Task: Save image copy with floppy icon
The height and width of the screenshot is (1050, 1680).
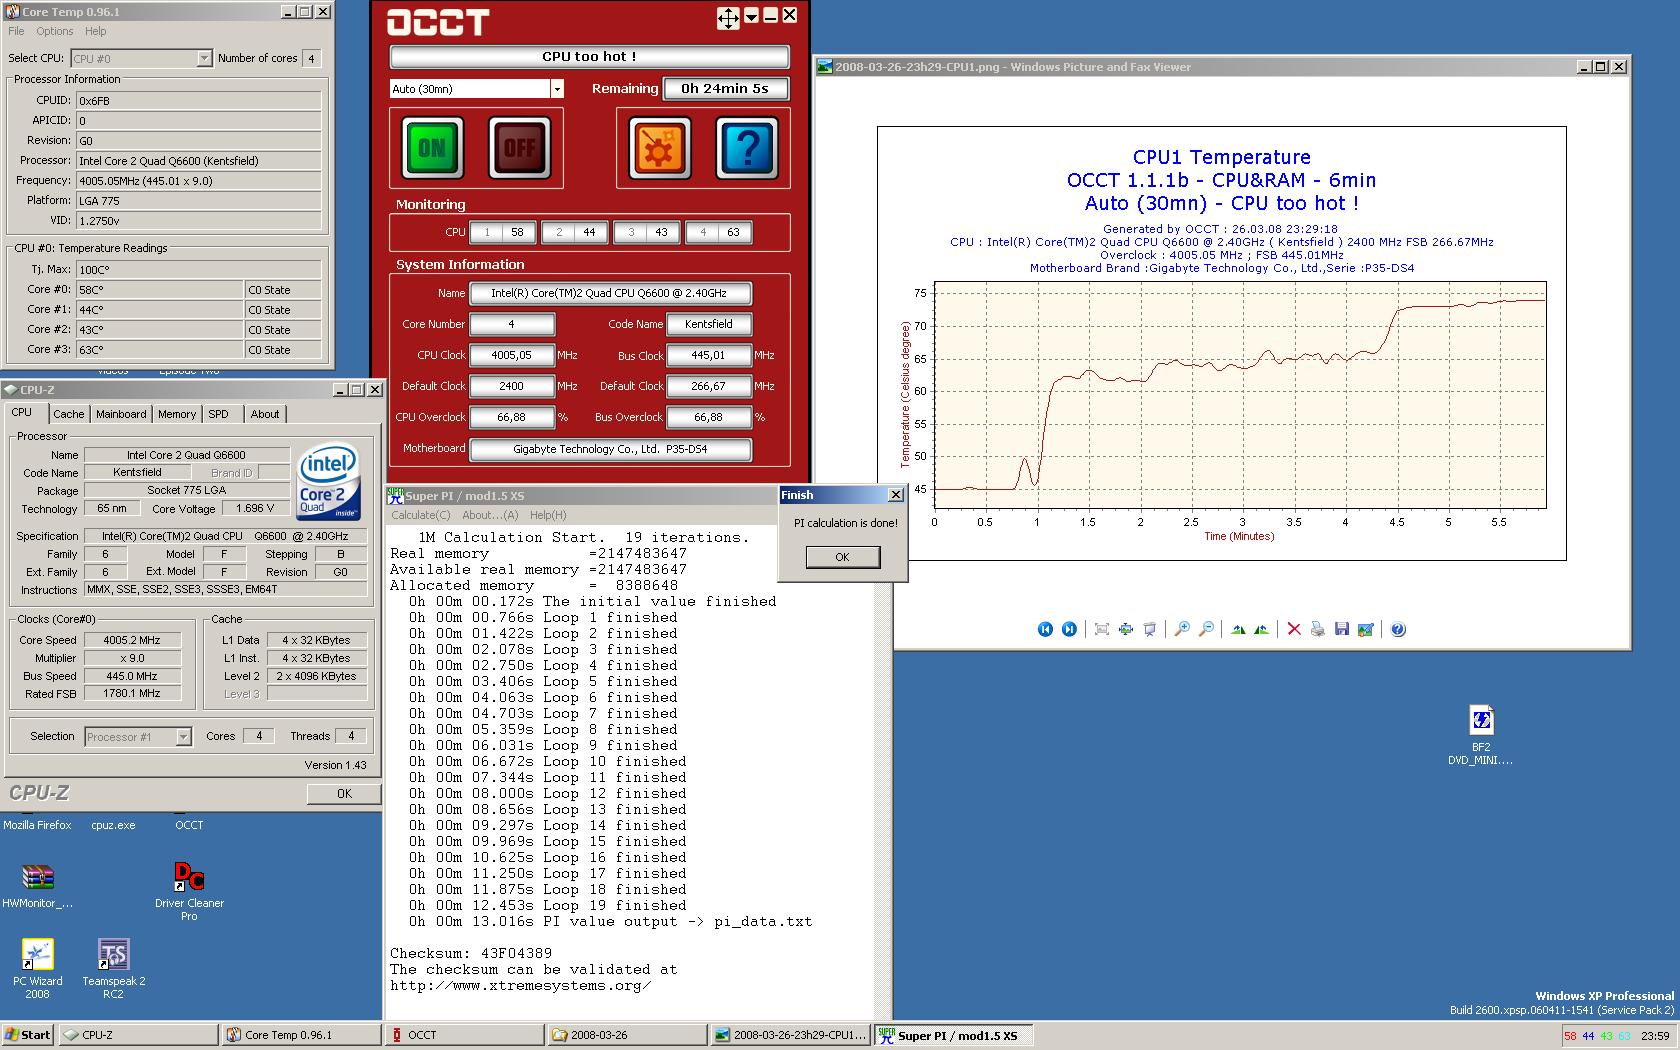Action: (1342, 629)
